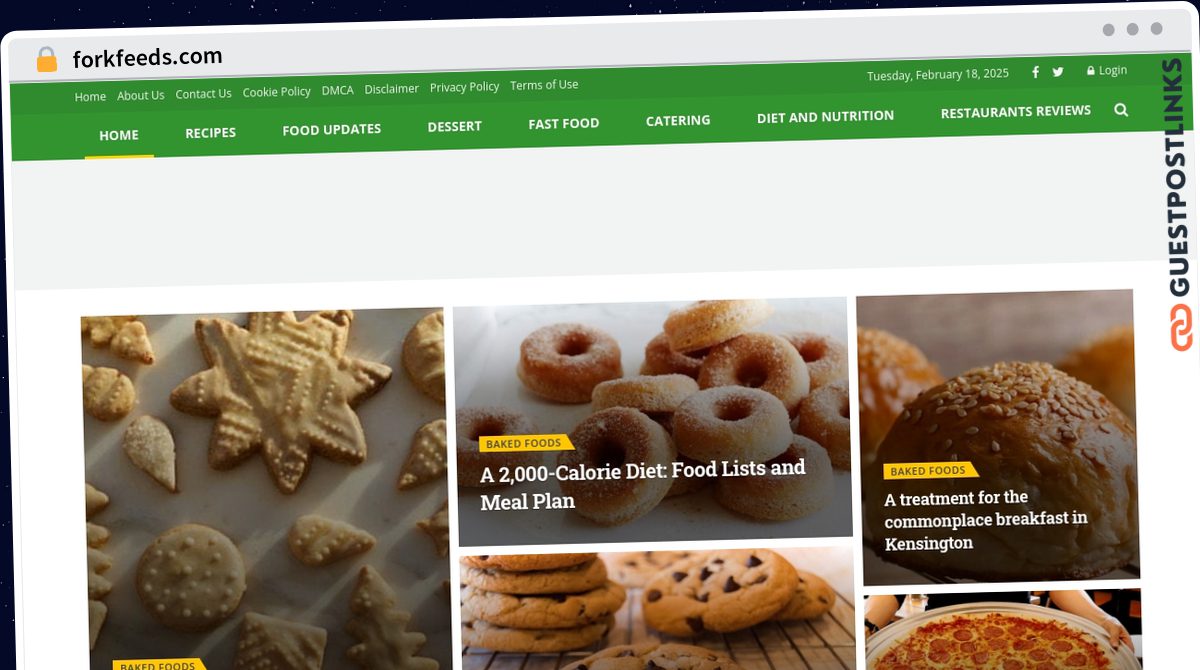Go to the Dessert section
Viewport: 1200px width, 670px height.
(454, 126)
